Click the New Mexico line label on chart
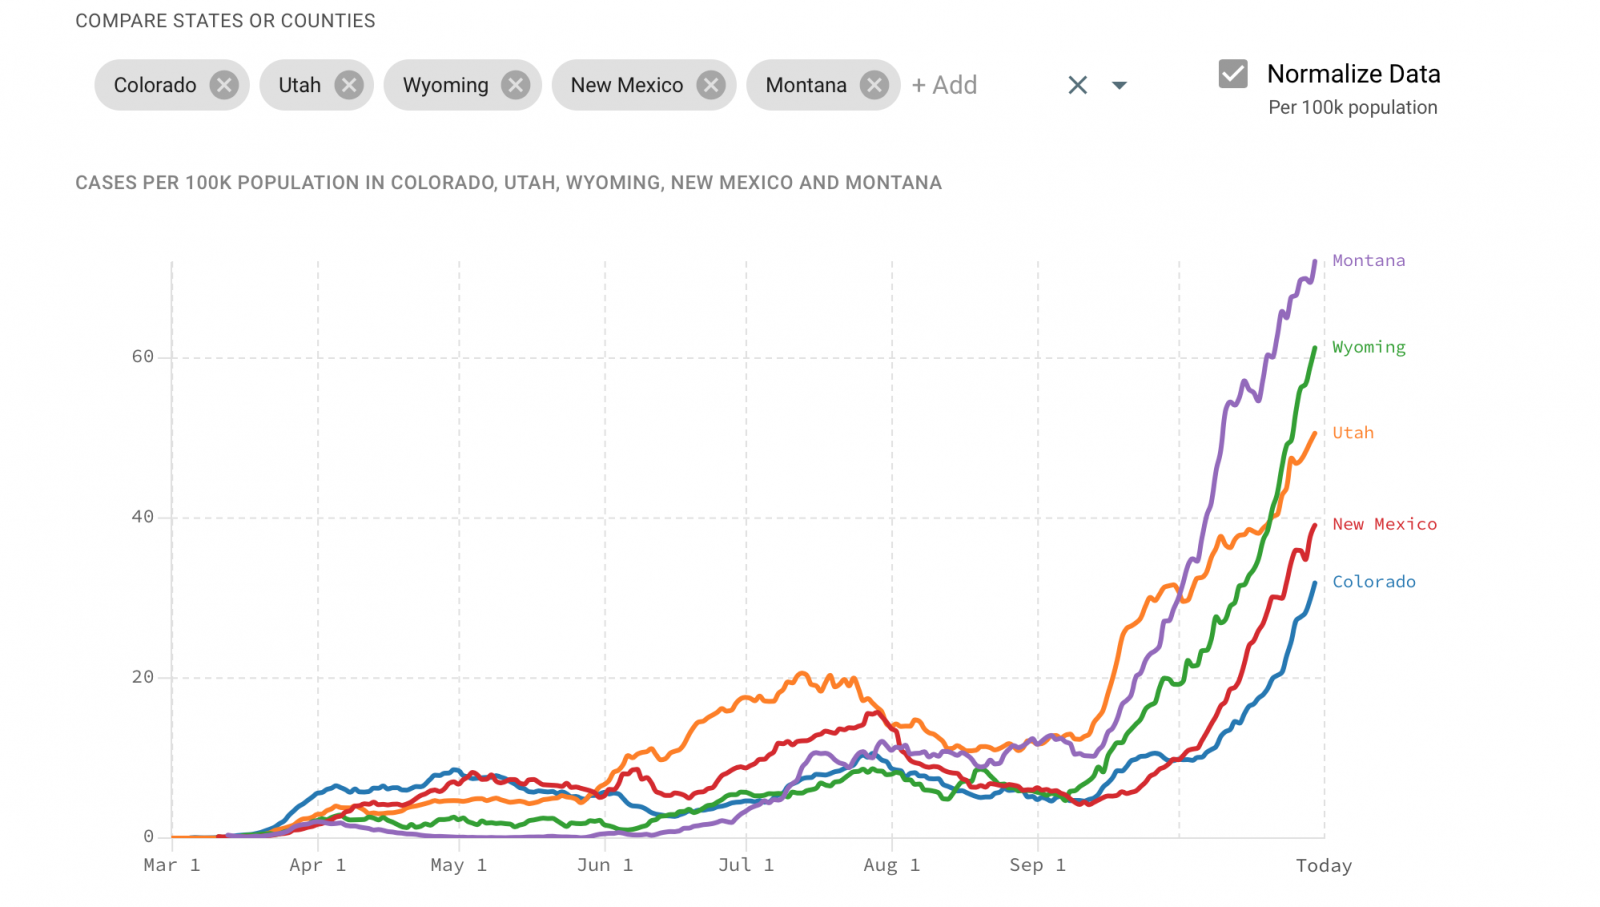The image size is (1600, 907). coord(1384,524)
